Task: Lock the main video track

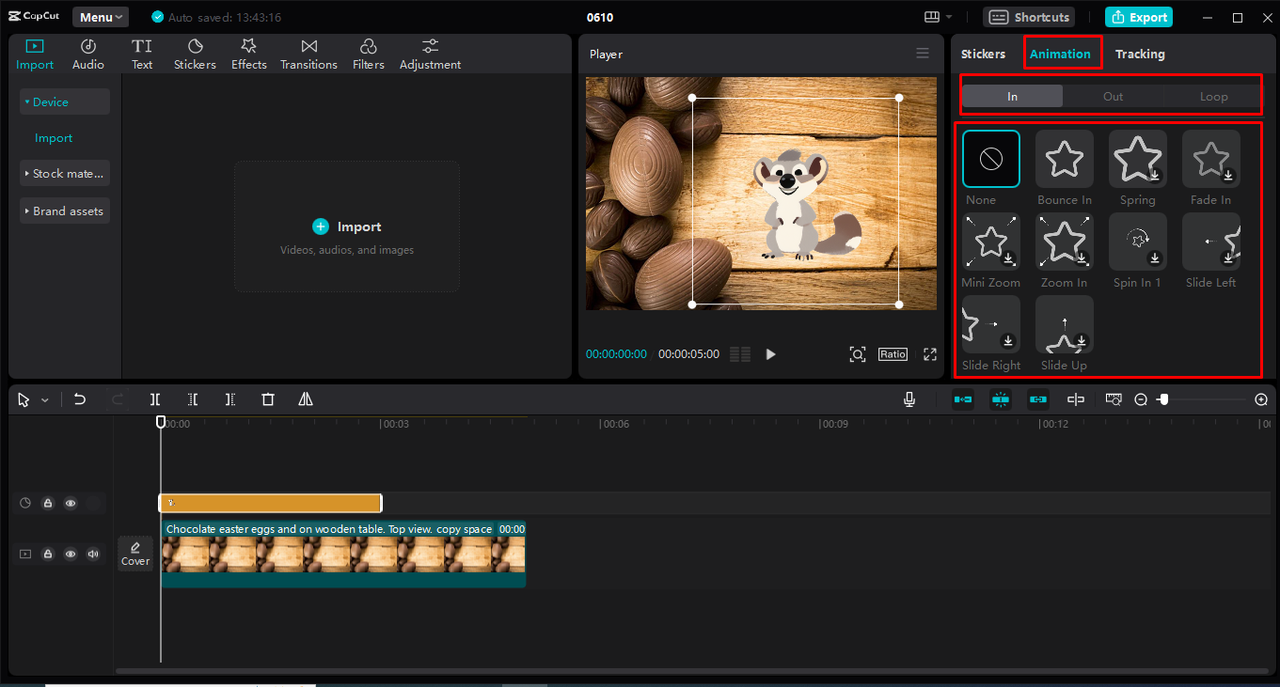Action: [x=47, y=554]
